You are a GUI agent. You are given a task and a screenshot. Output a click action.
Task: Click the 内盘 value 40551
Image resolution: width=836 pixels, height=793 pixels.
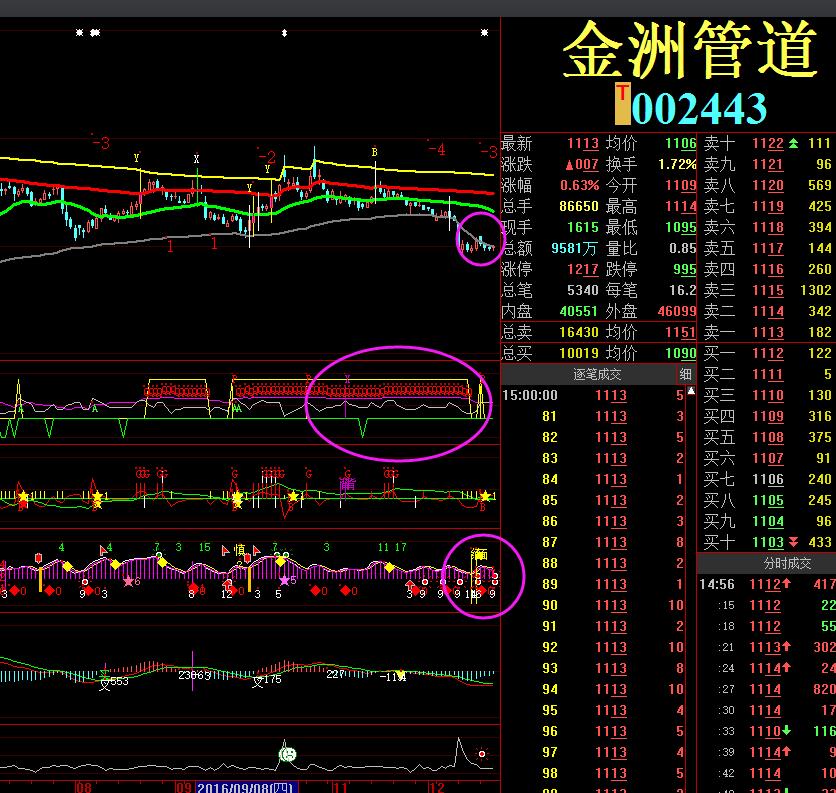[x=580, y=311]
